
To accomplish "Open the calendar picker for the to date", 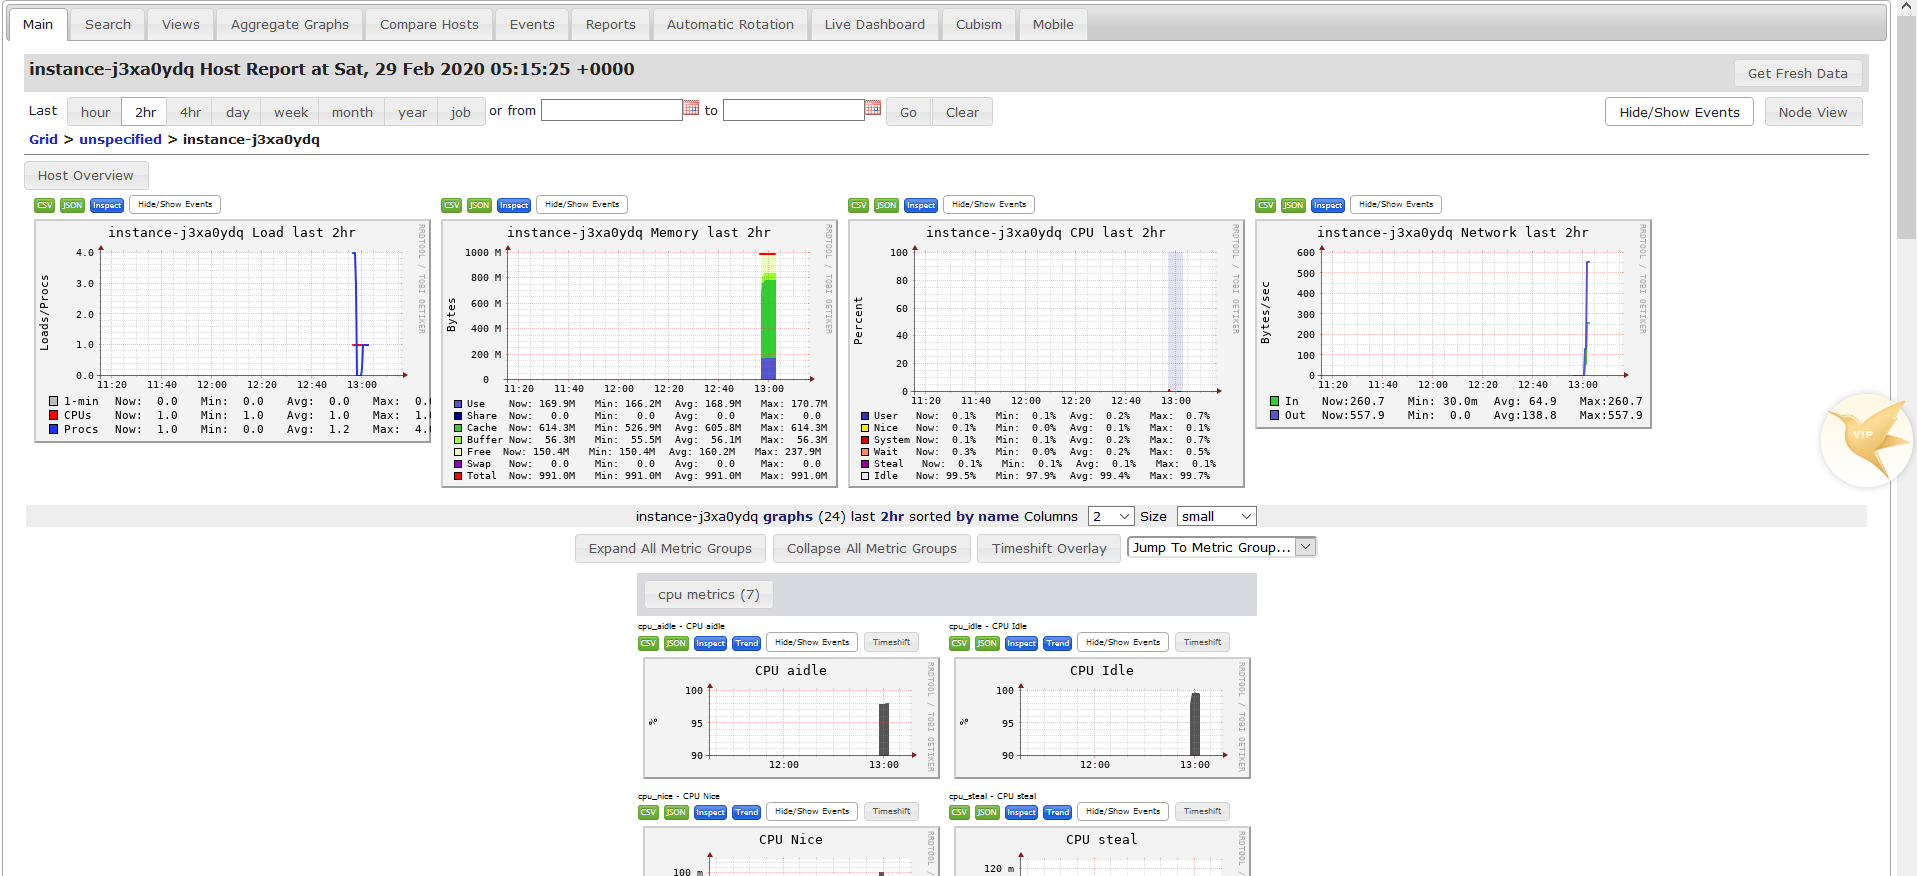I will coord(873,108).
